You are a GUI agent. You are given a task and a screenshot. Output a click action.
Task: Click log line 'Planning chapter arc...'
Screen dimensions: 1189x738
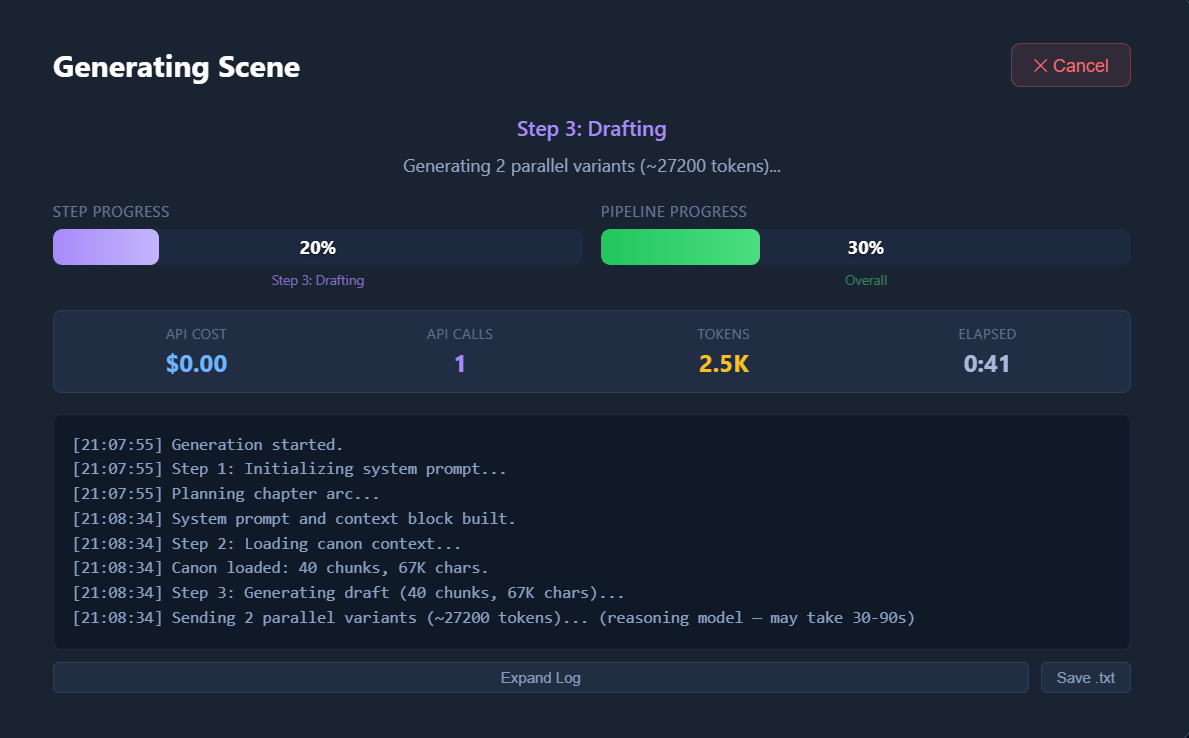tap(225, 494)
